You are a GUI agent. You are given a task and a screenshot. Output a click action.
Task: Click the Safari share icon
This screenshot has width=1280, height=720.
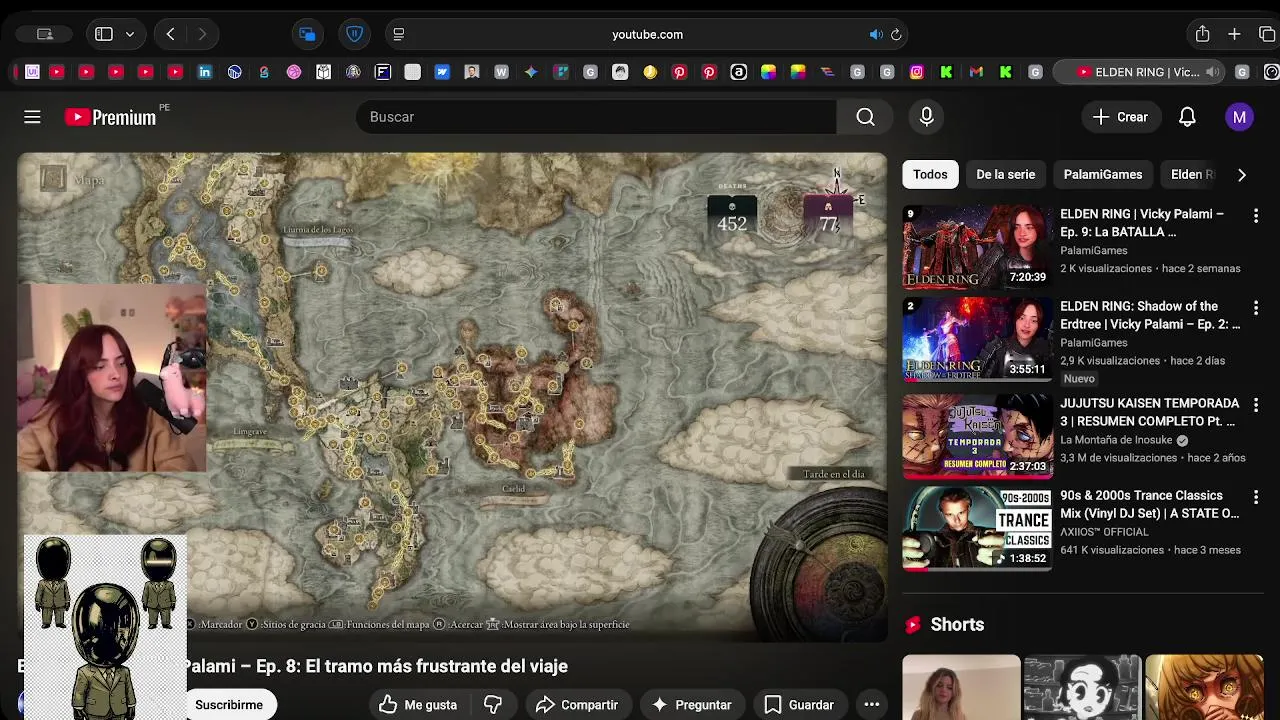pos(1203,34)
